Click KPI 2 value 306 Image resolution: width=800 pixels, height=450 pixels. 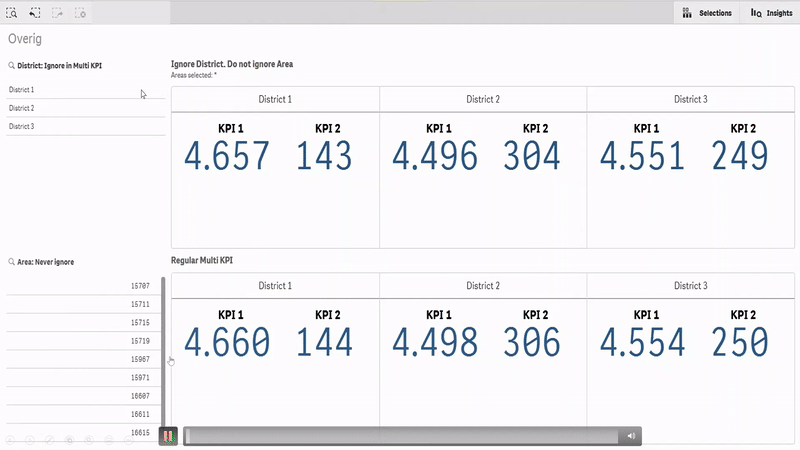pos(532,342)
